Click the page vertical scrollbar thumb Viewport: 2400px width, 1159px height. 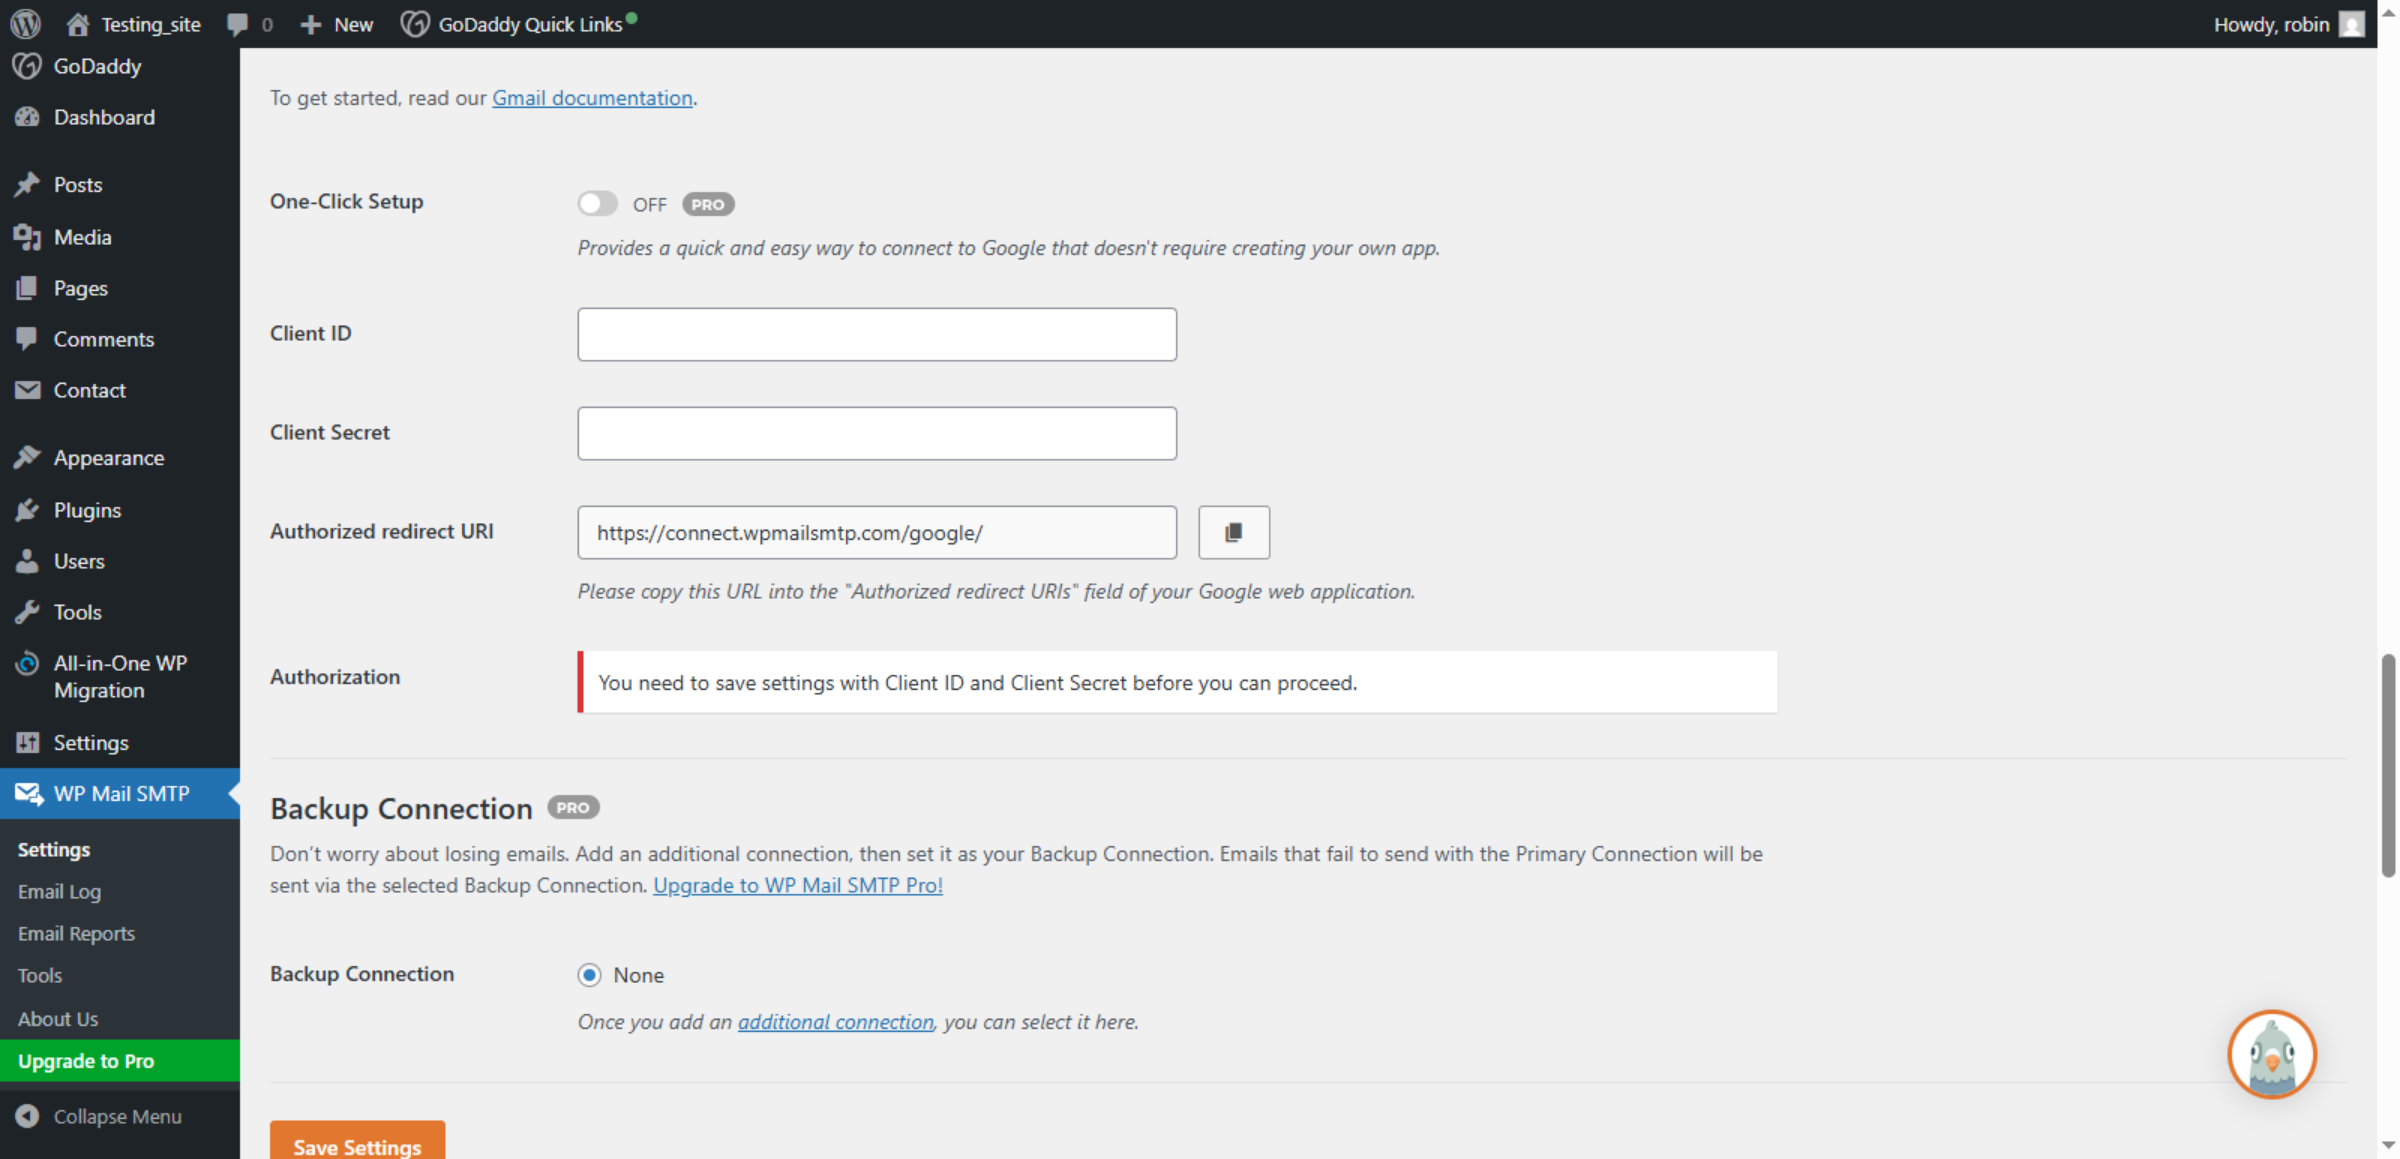pos(2388,765)
